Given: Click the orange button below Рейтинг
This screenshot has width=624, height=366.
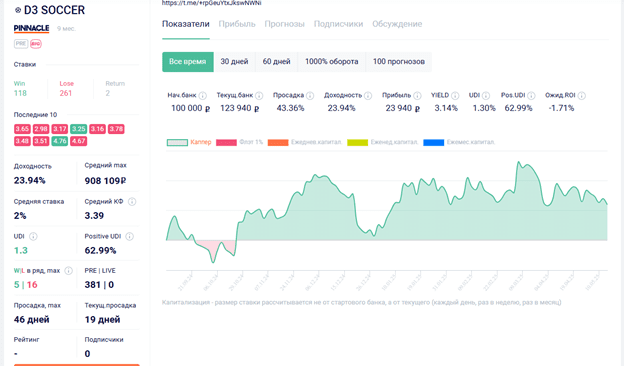Looking at the screenshot, I should point(77,364).
